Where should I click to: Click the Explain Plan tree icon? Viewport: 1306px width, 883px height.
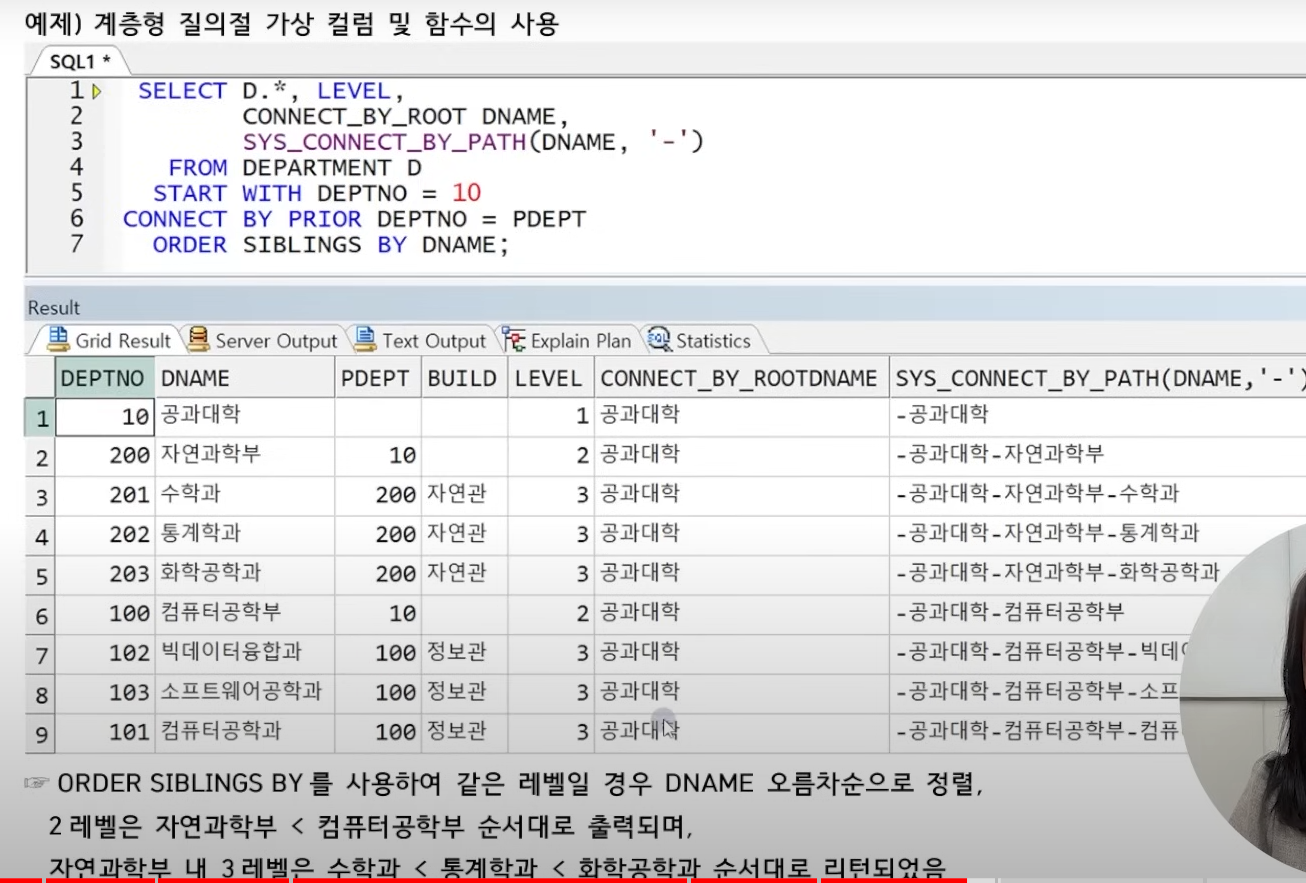[x=514, y=340]
